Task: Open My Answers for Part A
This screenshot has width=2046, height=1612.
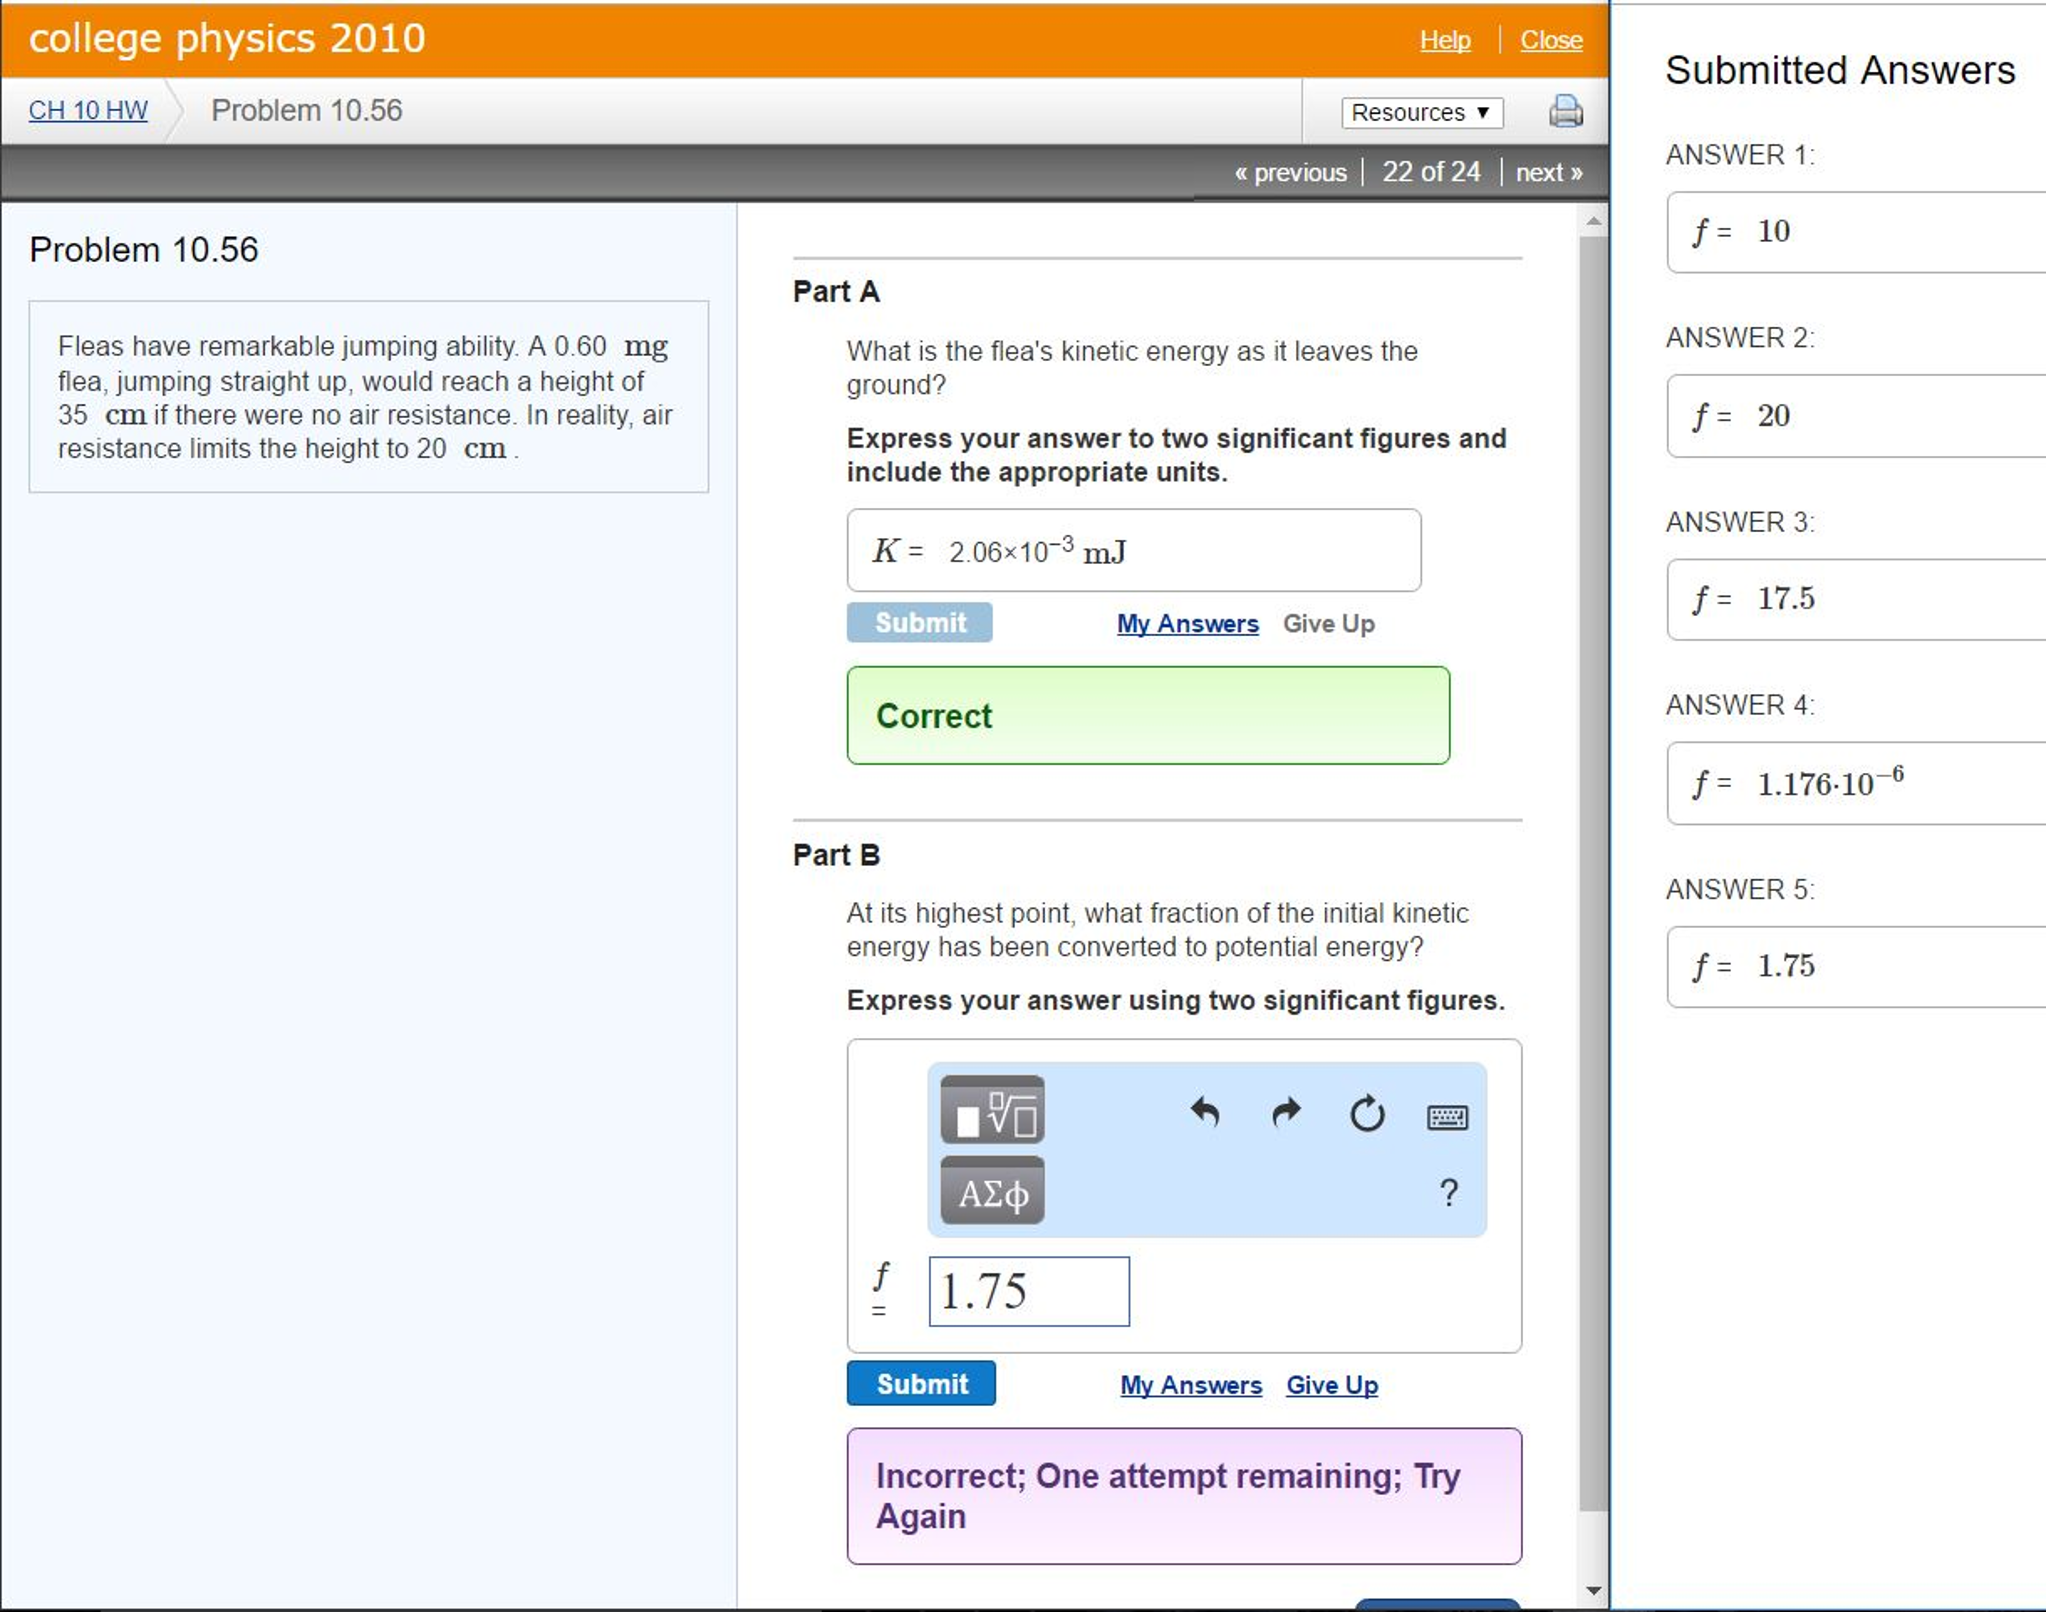Action: click(x=1187, y=623)
